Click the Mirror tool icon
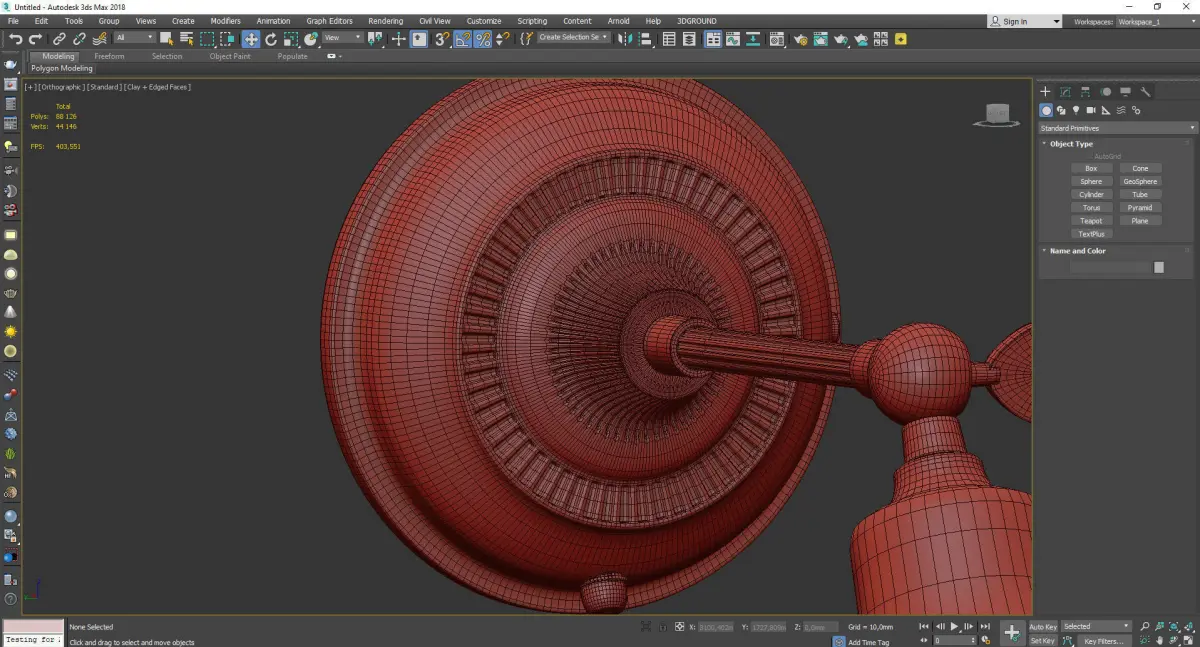The image size is (1200, 647). tap(625, 39)
